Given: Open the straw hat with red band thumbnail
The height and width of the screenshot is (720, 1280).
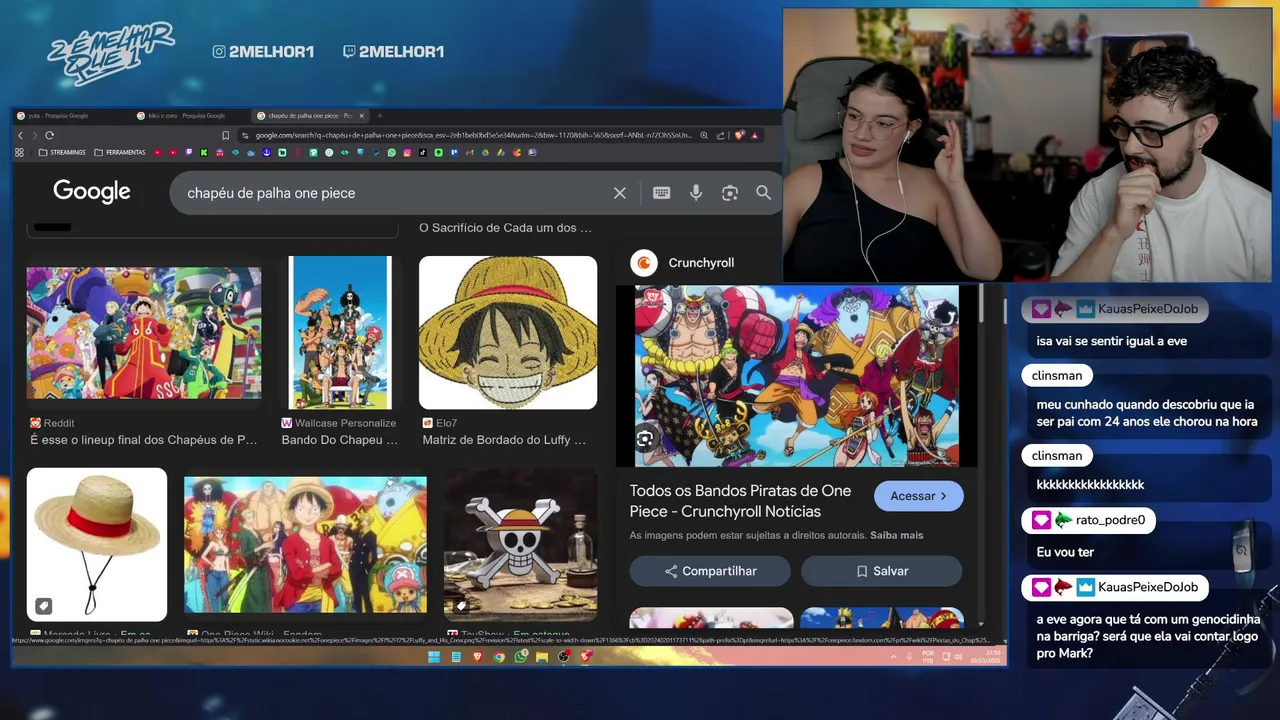Looking at the screenshot, I should 97,545.
